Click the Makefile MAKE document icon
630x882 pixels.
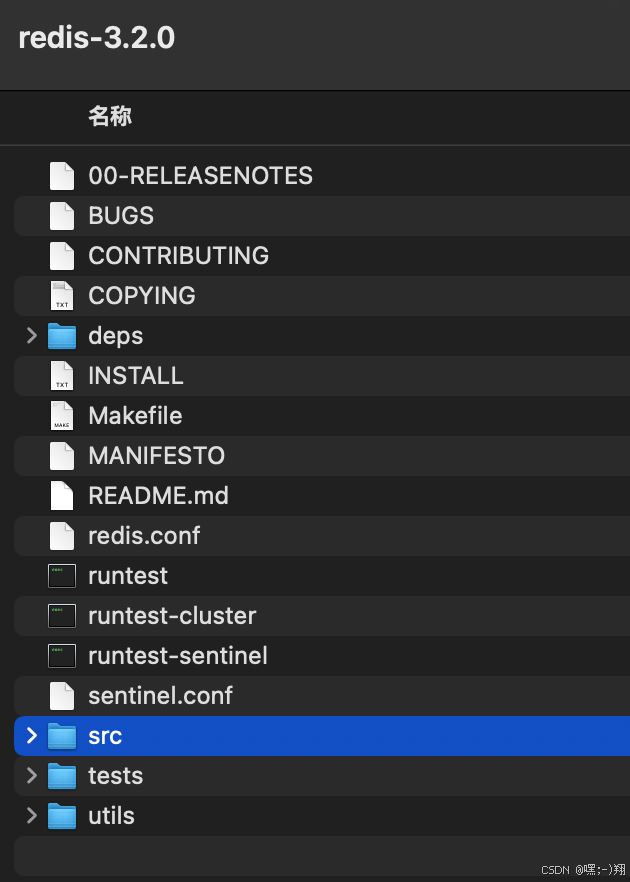coord(61,416)
